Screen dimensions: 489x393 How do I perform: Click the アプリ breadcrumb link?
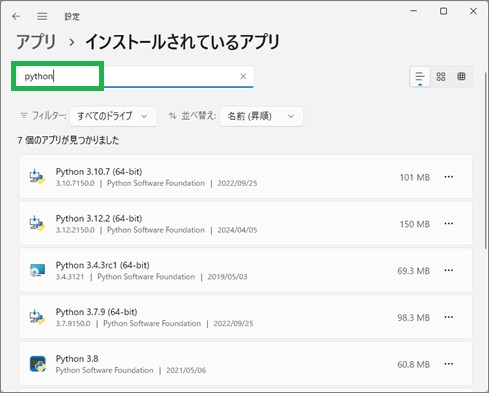(x=36, y=42)
